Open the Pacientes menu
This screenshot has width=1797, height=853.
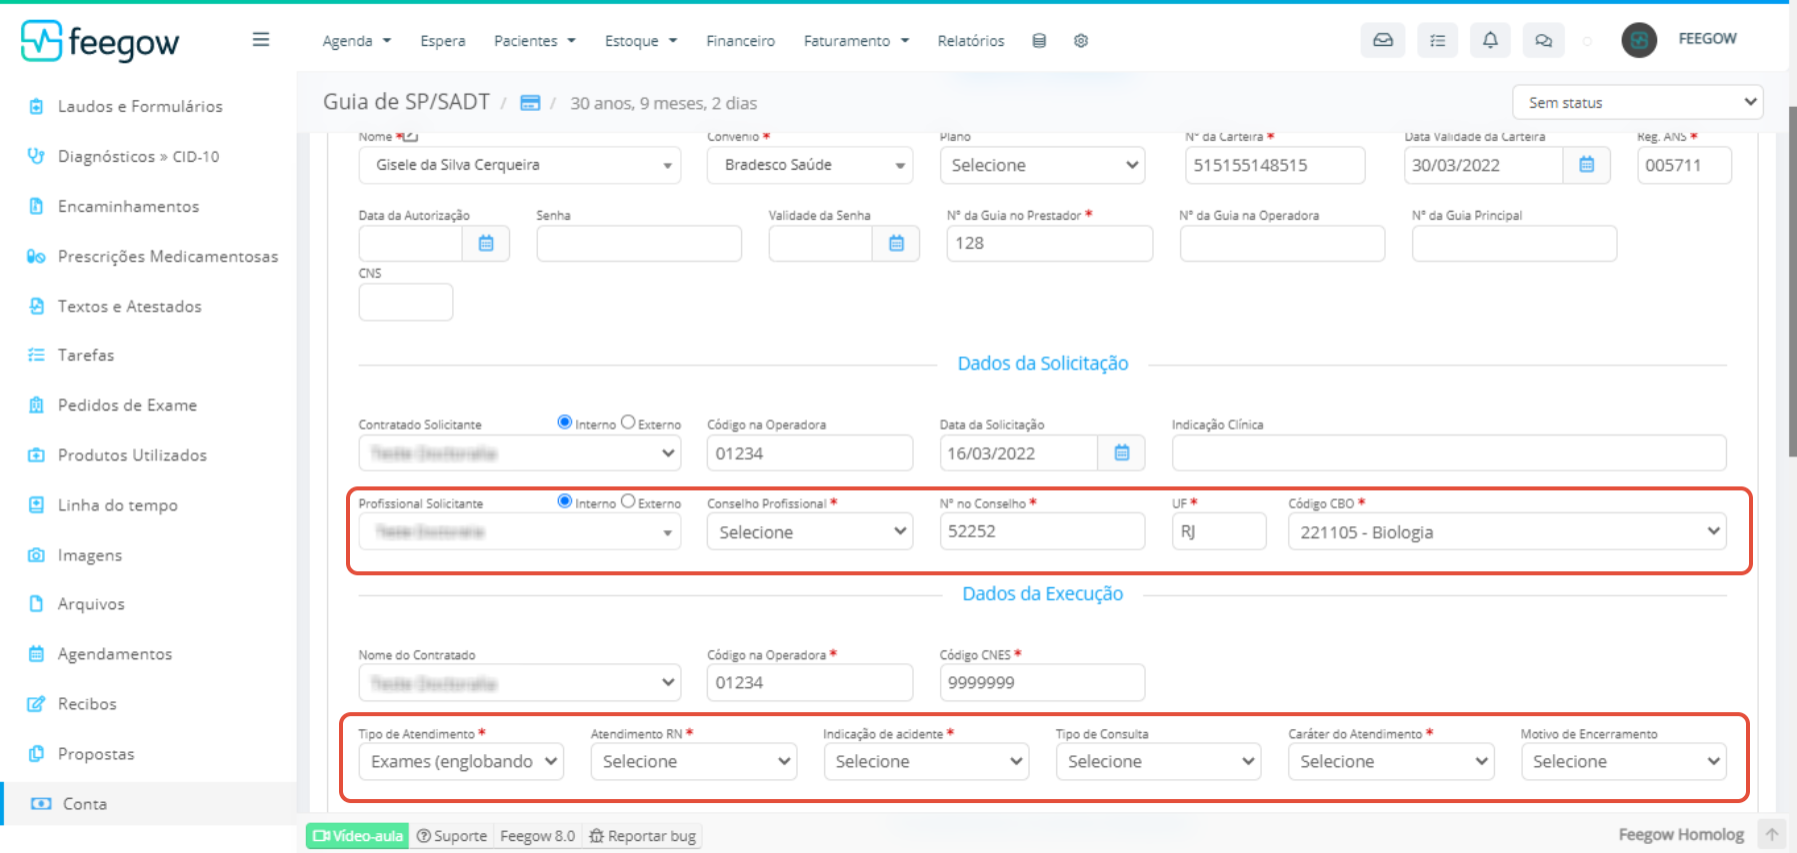[x=534, y=41]
